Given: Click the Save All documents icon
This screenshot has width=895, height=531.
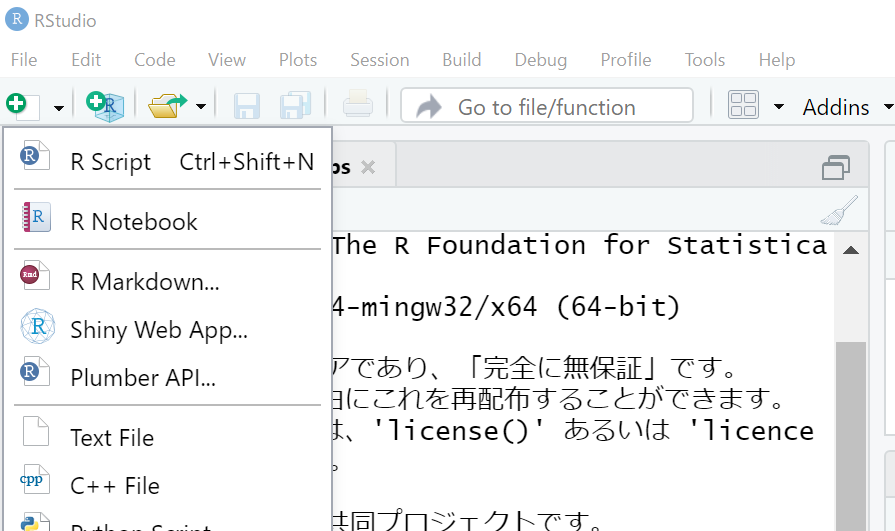Looking at the screenshot, I should 295,106.
